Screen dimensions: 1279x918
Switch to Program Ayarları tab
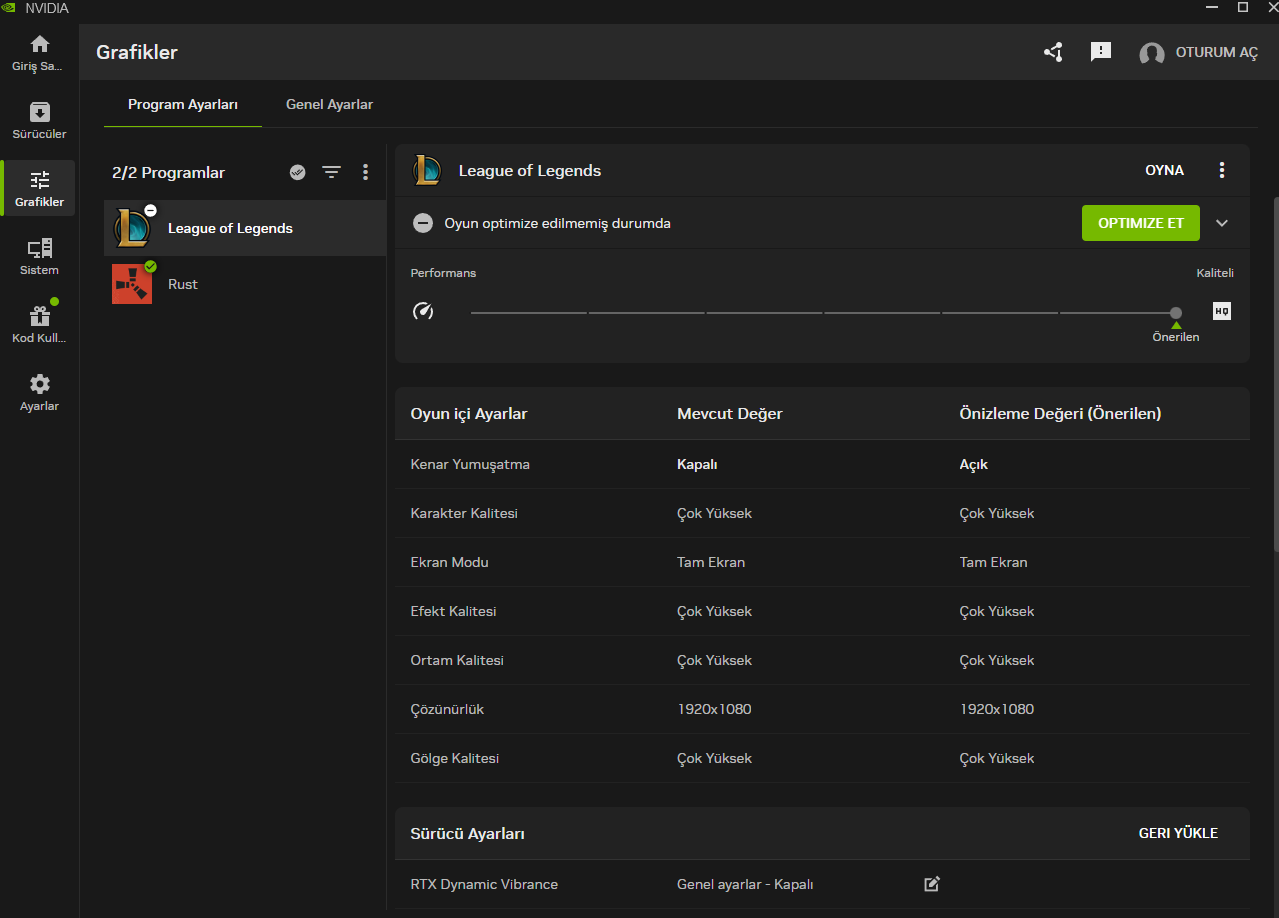click(x=183, y=104)
